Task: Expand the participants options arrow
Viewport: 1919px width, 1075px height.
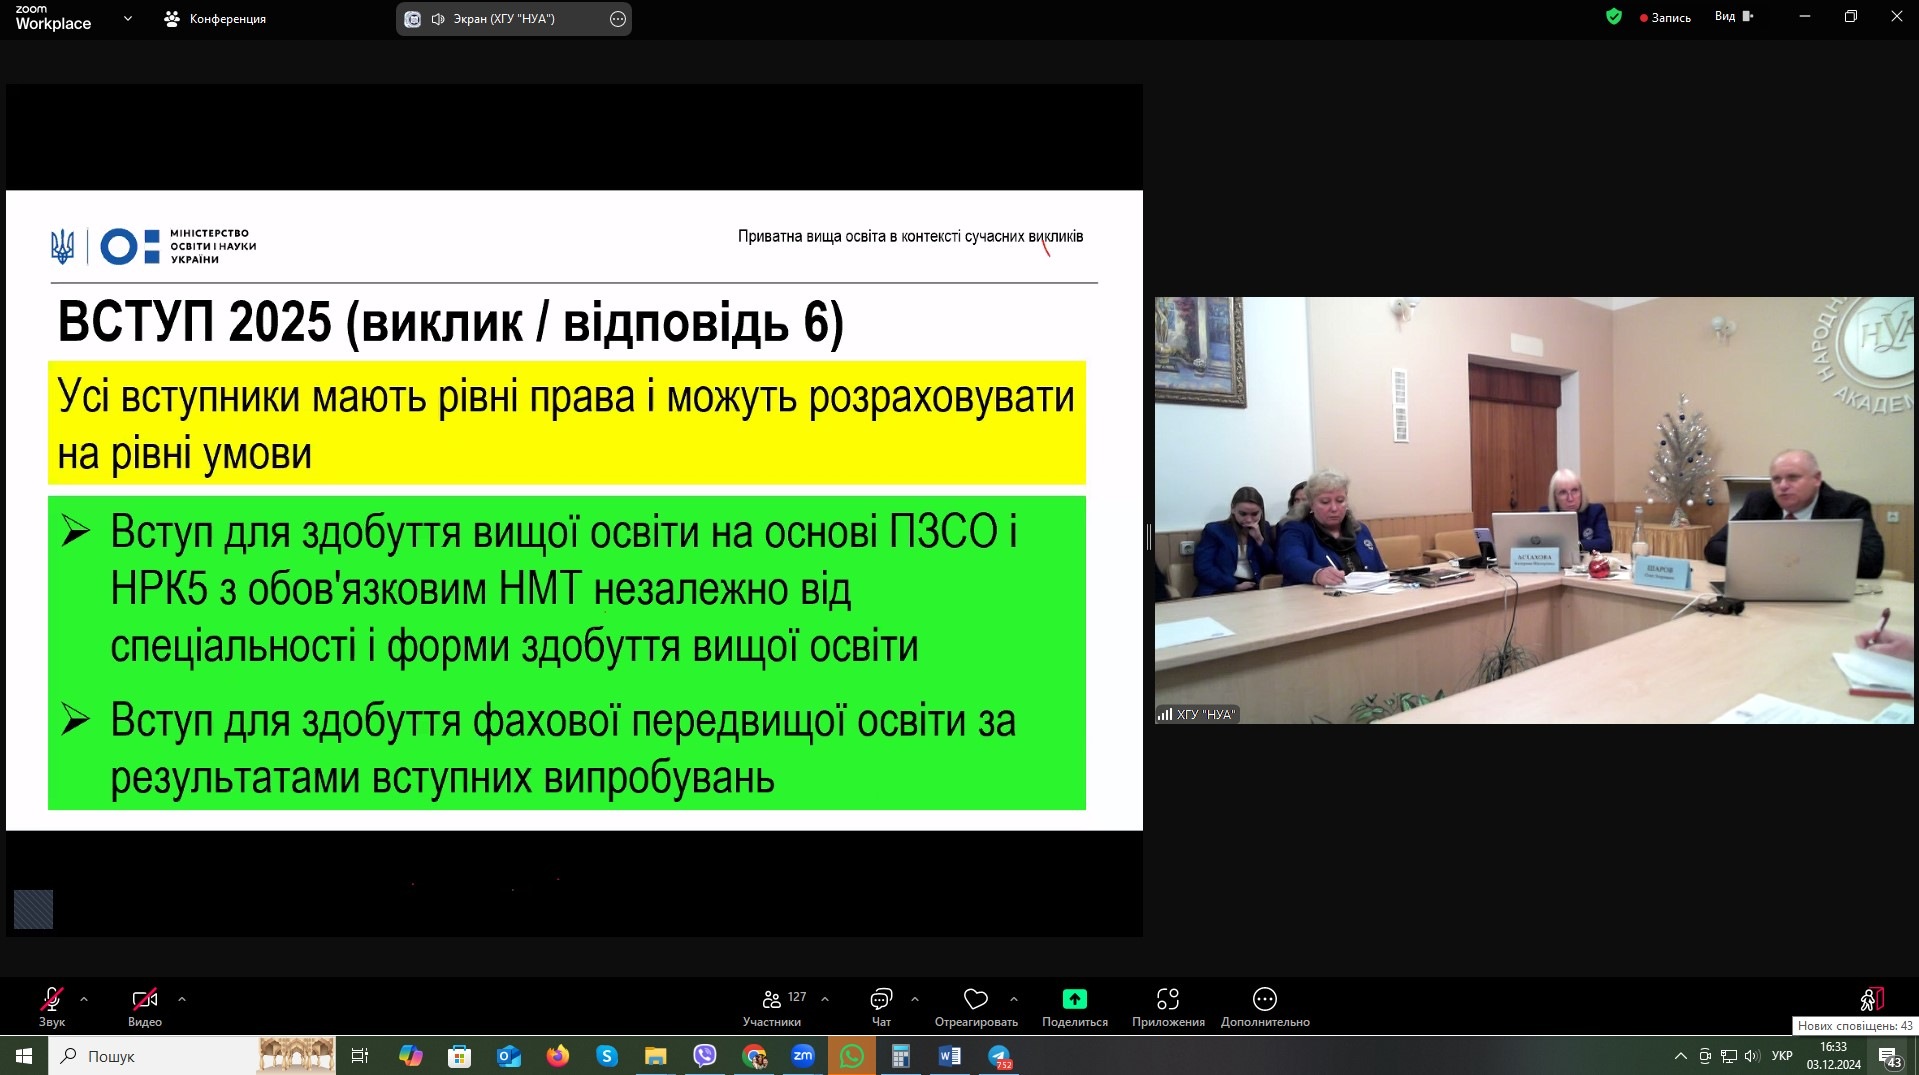Action: coord(825,999)
